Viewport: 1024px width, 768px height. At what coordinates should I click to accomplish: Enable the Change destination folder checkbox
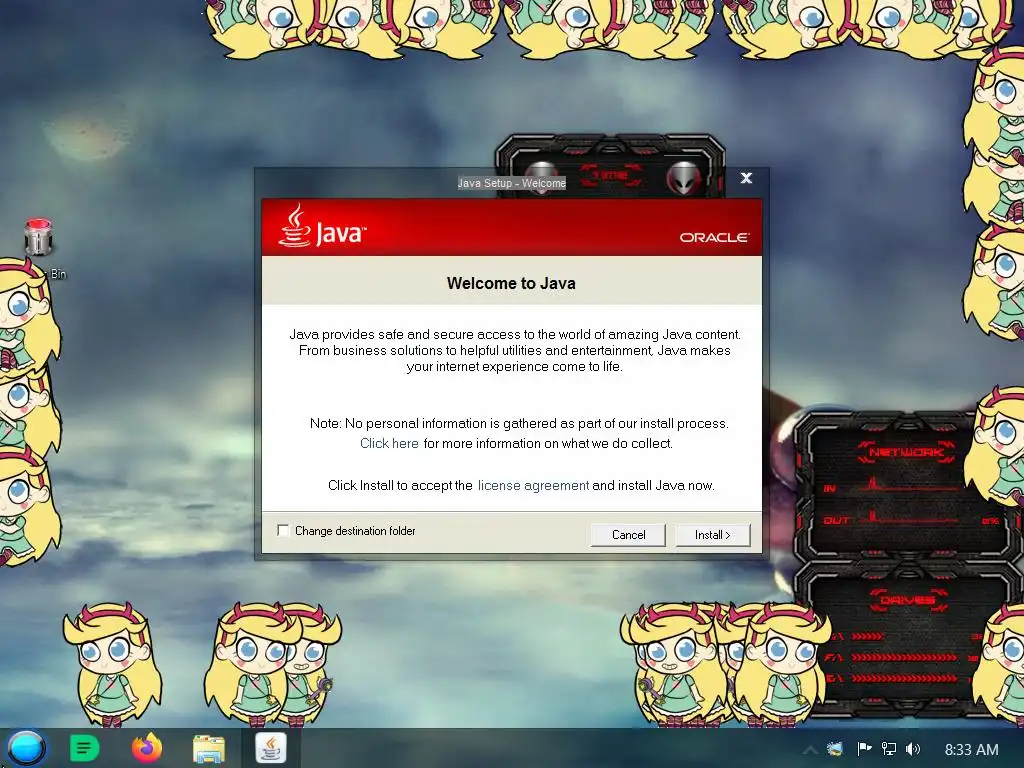pos(283,530)
